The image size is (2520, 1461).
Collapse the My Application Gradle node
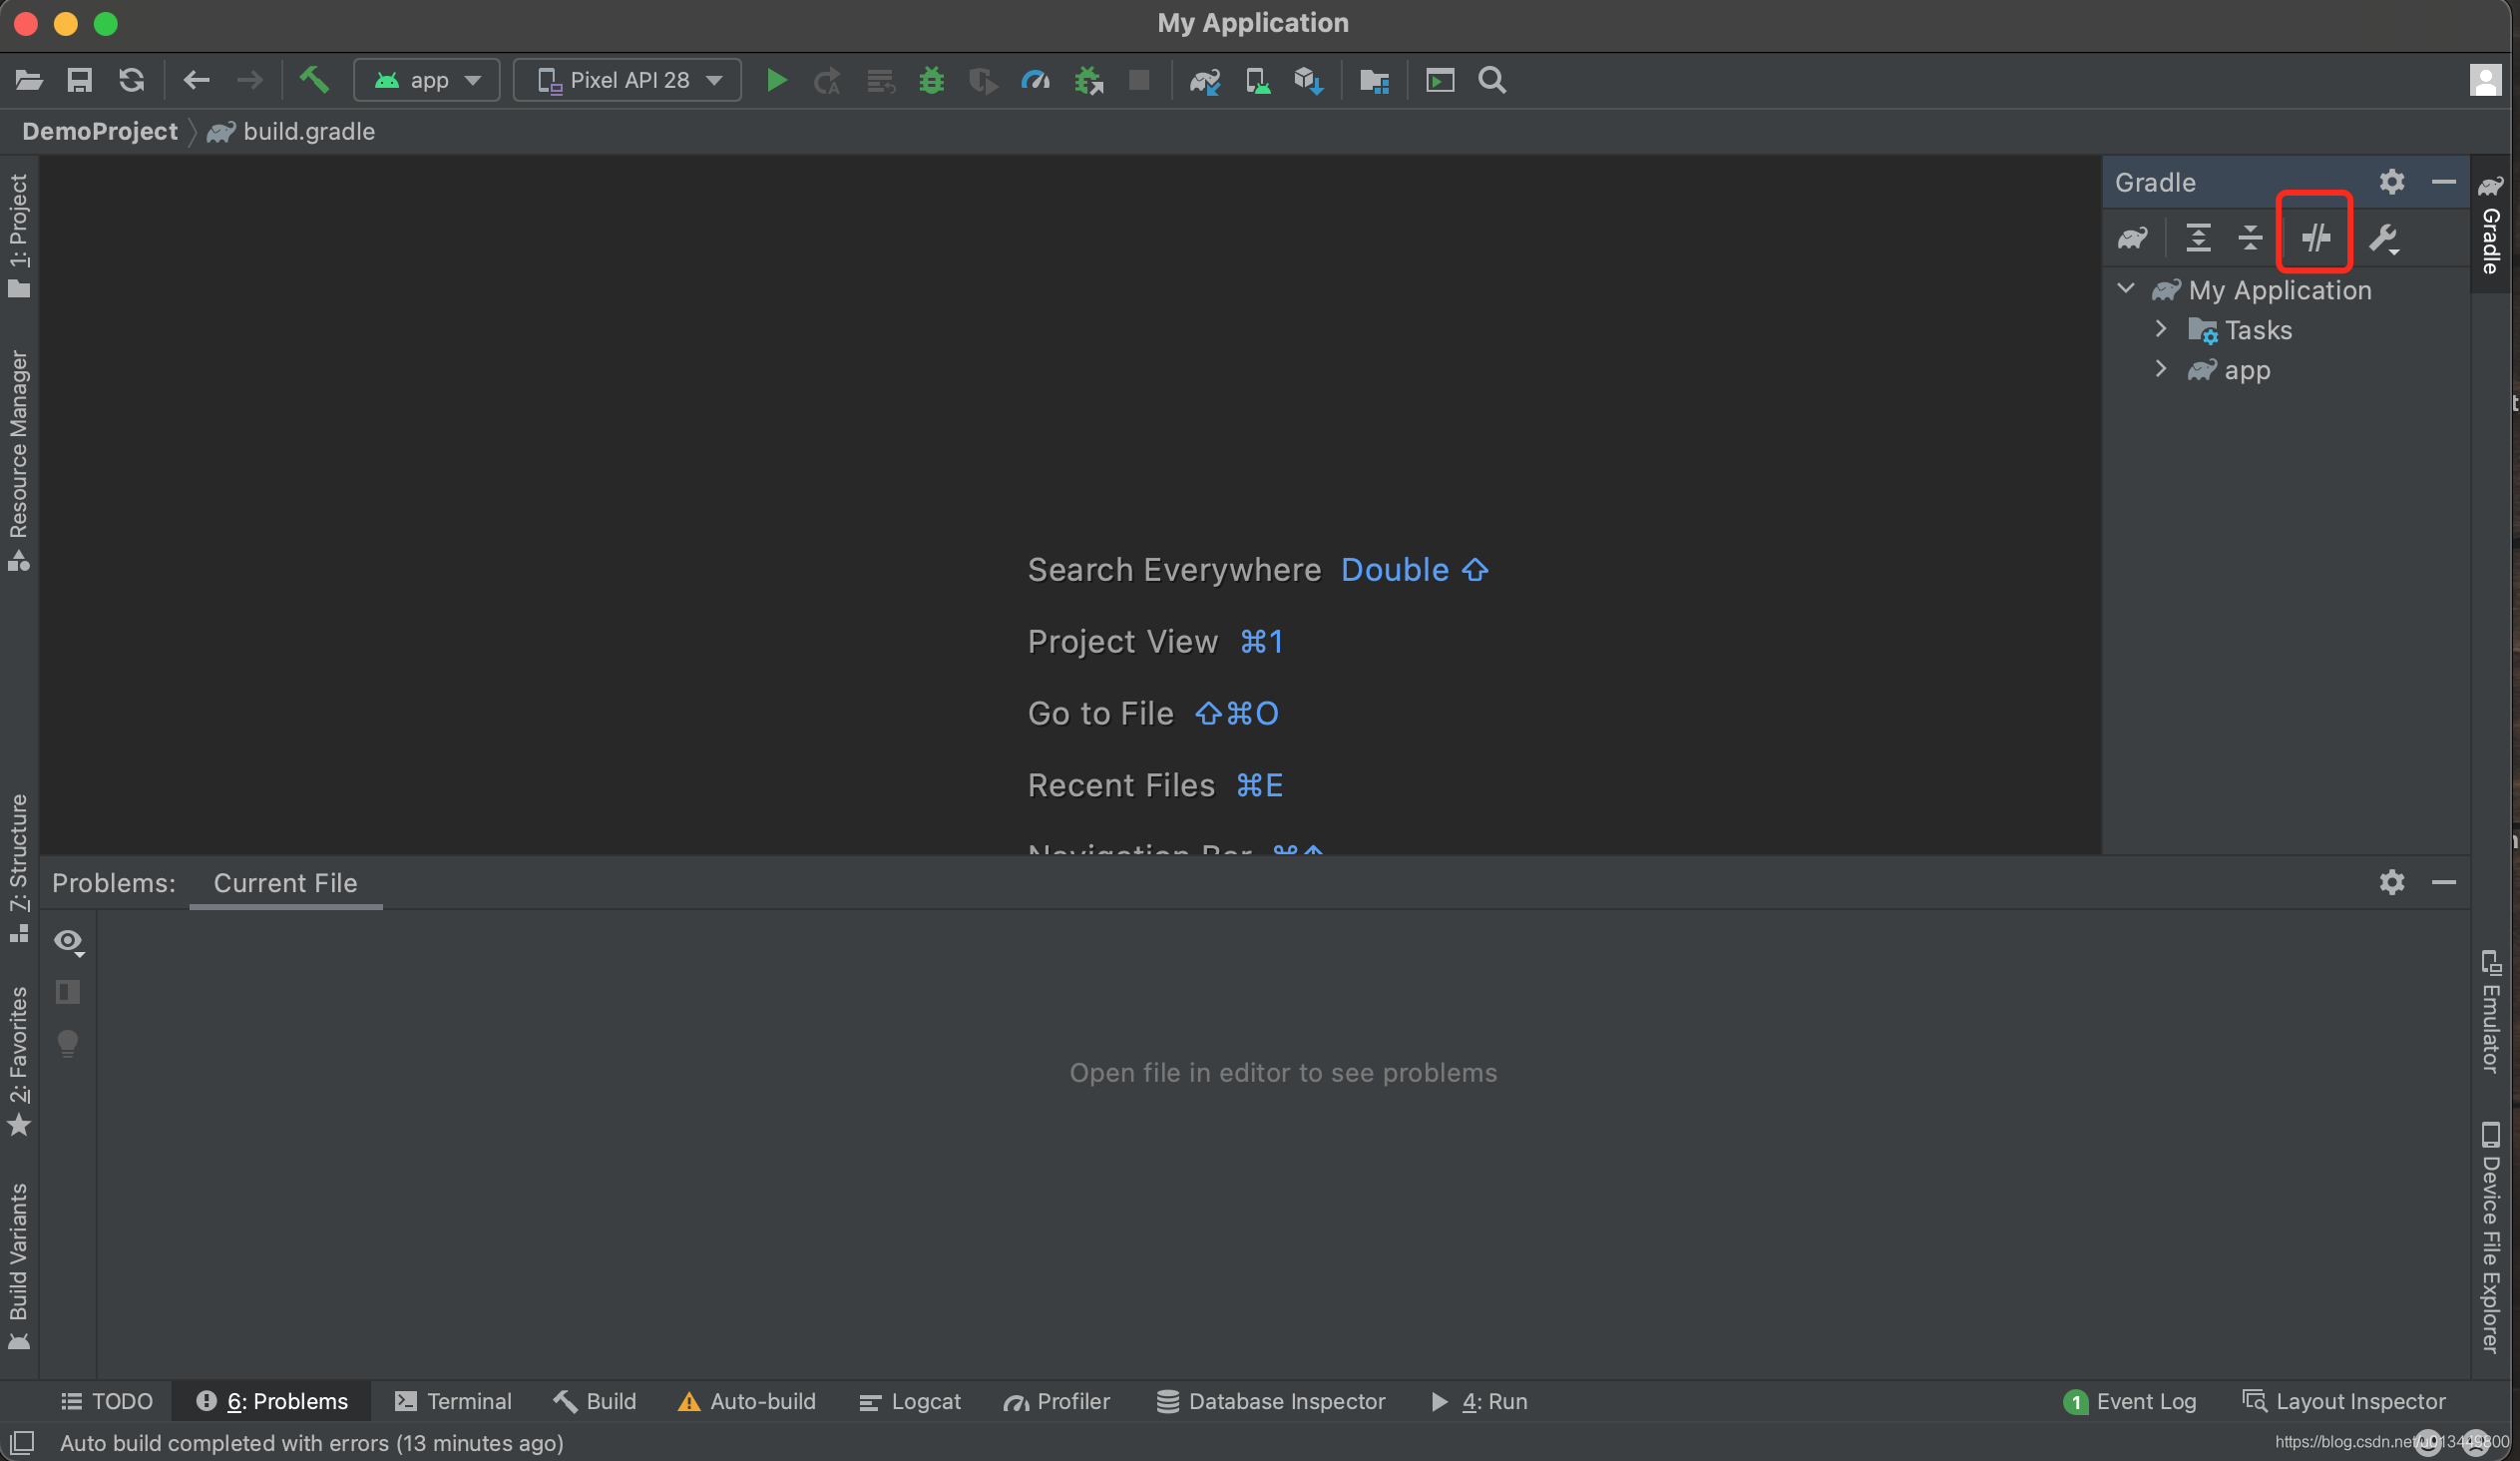2125,289
